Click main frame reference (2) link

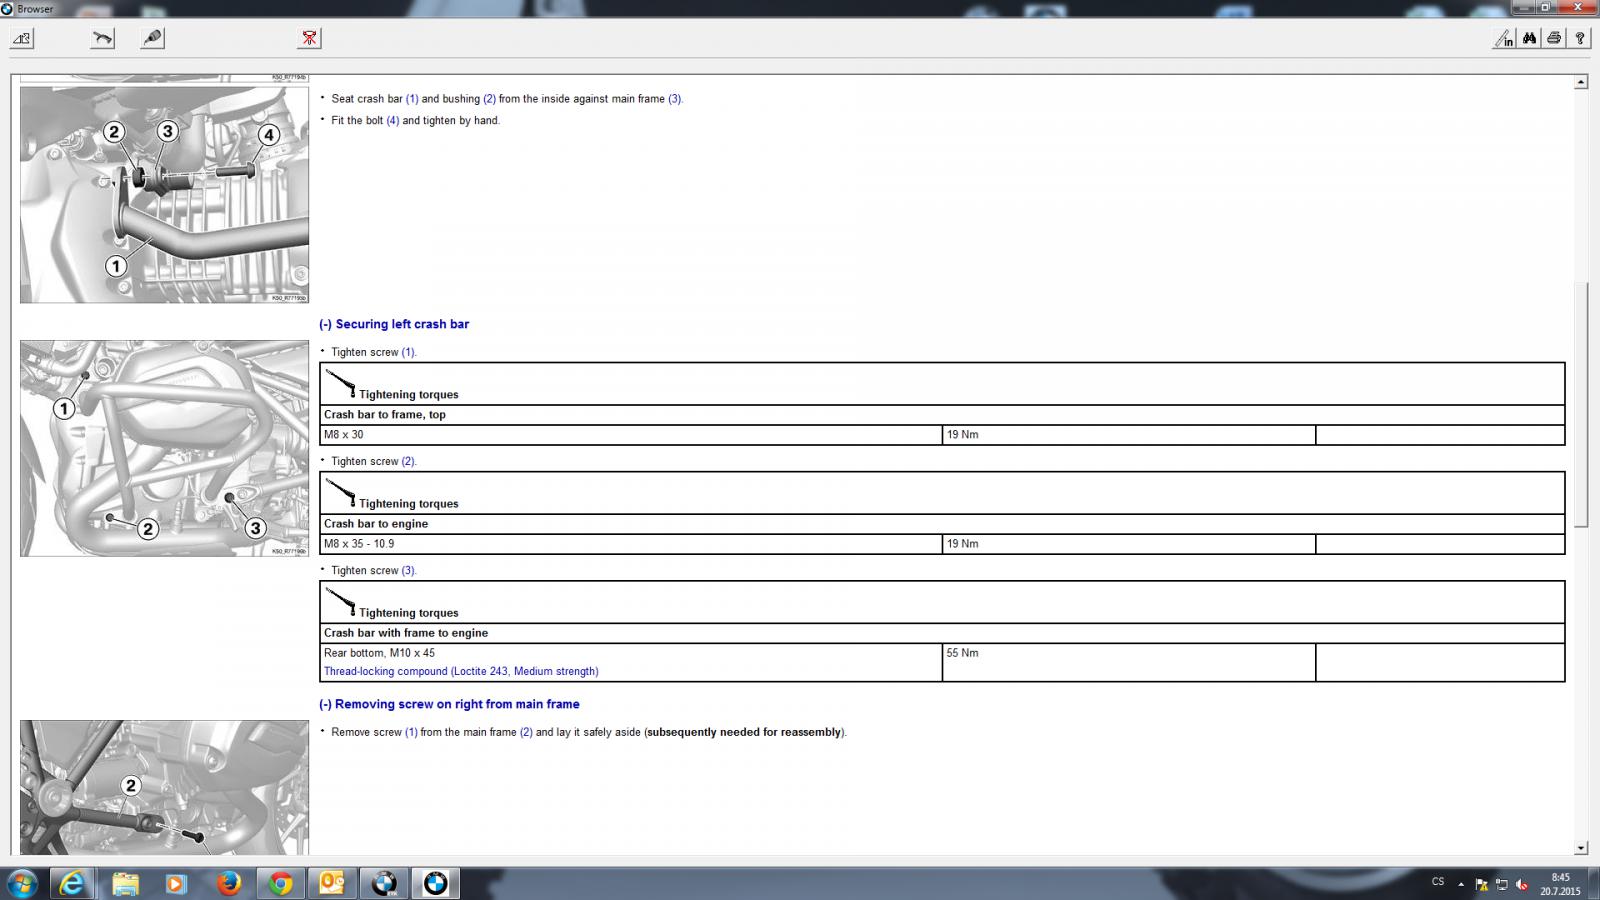click(x=526, y=732)
